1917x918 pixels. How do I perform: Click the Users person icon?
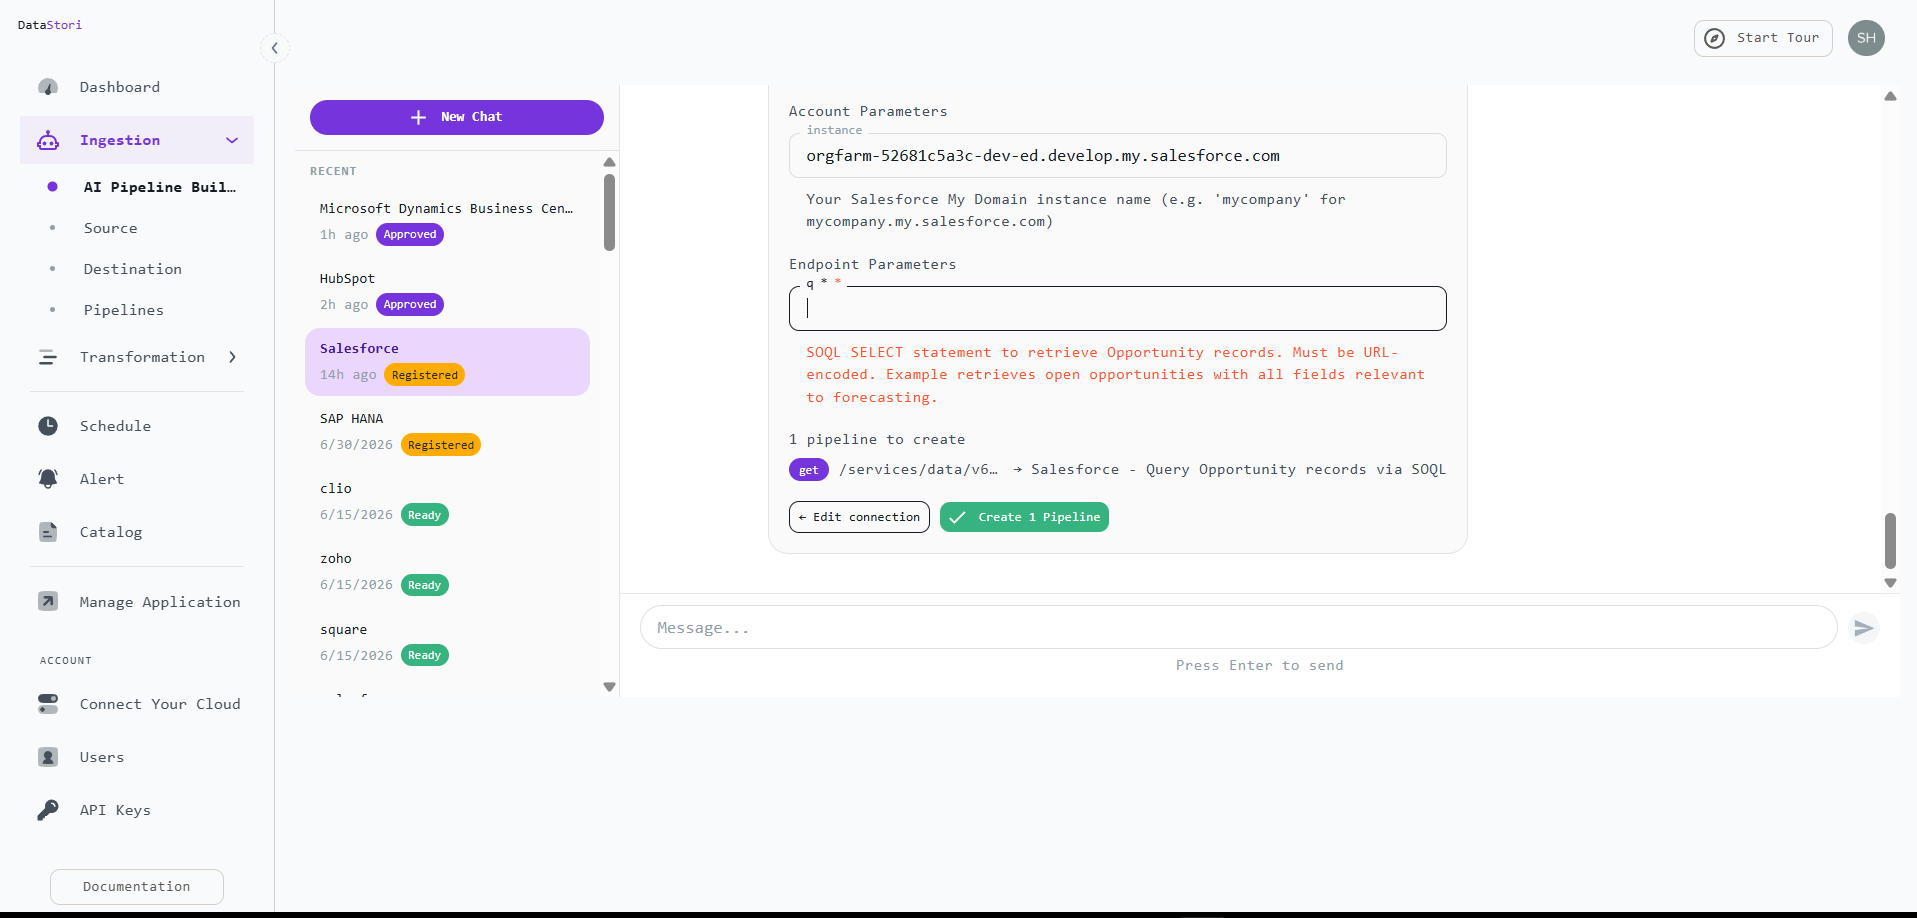[x=48, y=757]
